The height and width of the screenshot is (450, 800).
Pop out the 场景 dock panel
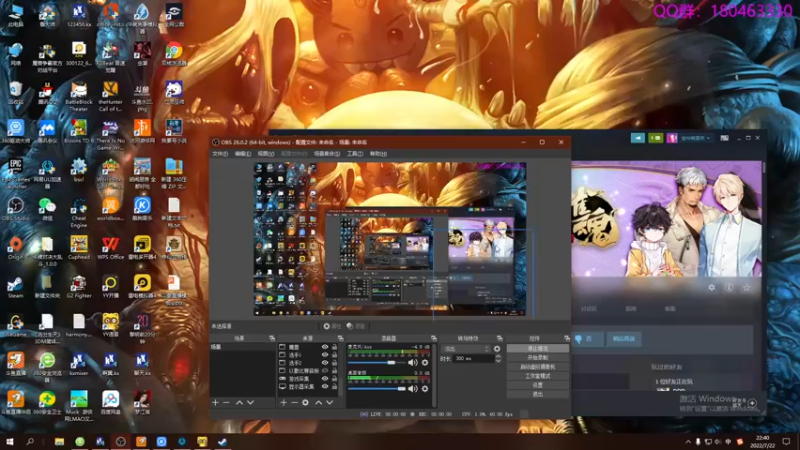(272, 338)
